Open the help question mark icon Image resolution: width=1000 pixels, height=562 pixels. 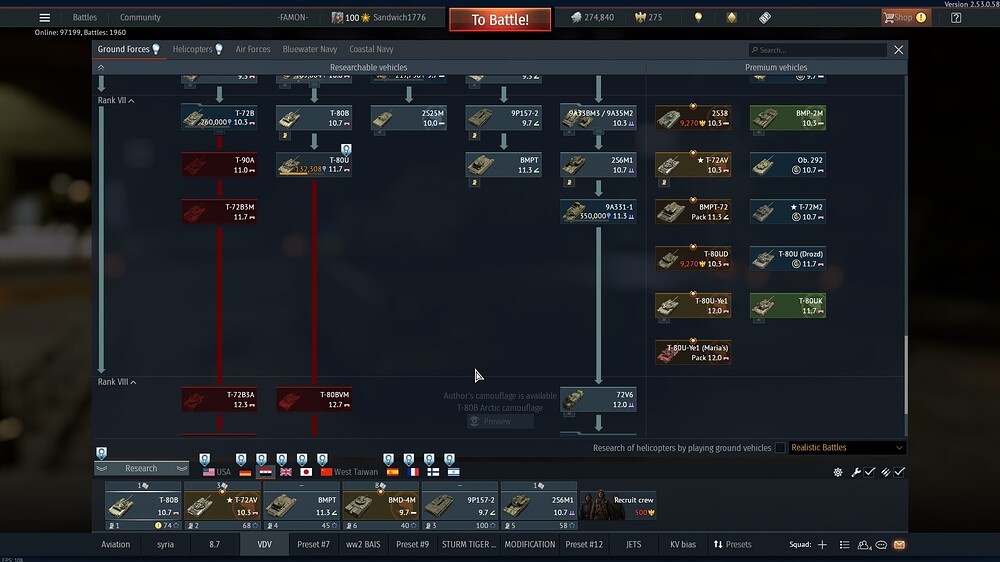point(956,17)
